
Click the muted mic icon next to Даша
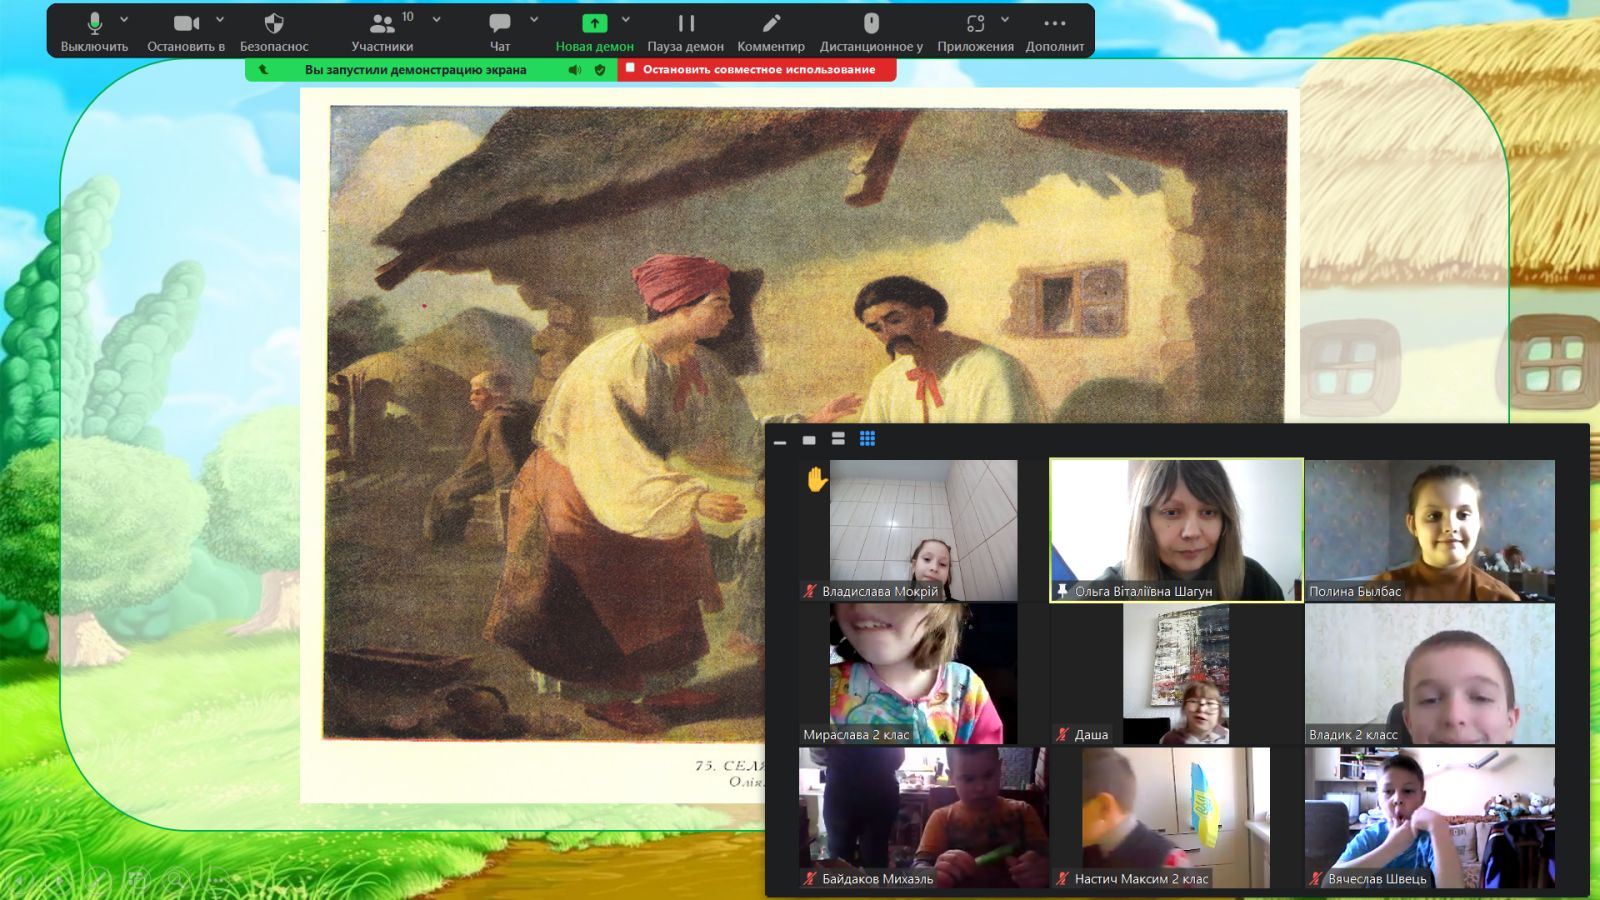click(x=1063, y=734)
